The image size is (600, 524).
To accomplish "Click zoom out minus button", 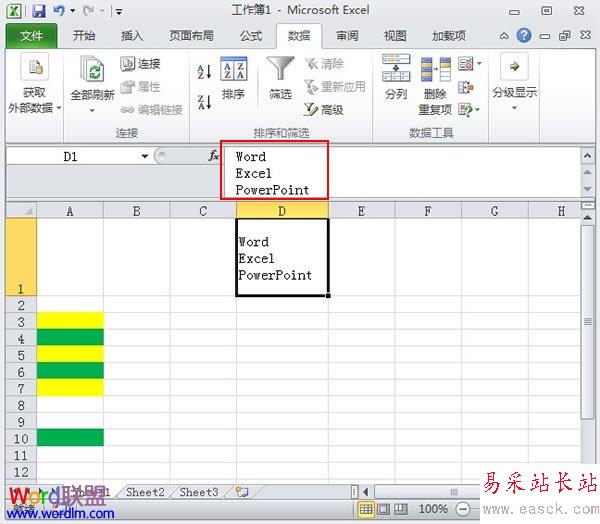I will 463,509.
